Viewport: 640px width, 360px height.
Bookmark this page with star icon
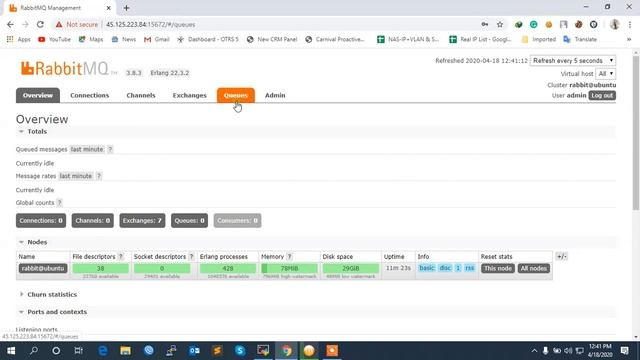(500, 24)
